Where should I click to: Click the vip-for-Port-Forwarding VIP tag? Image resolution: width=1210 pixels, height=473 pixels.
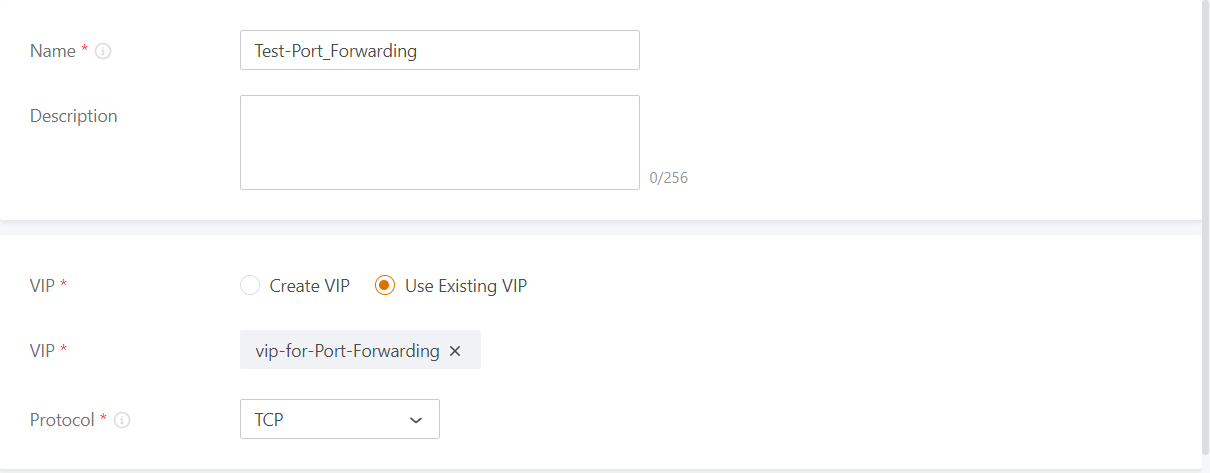(347, 351)
